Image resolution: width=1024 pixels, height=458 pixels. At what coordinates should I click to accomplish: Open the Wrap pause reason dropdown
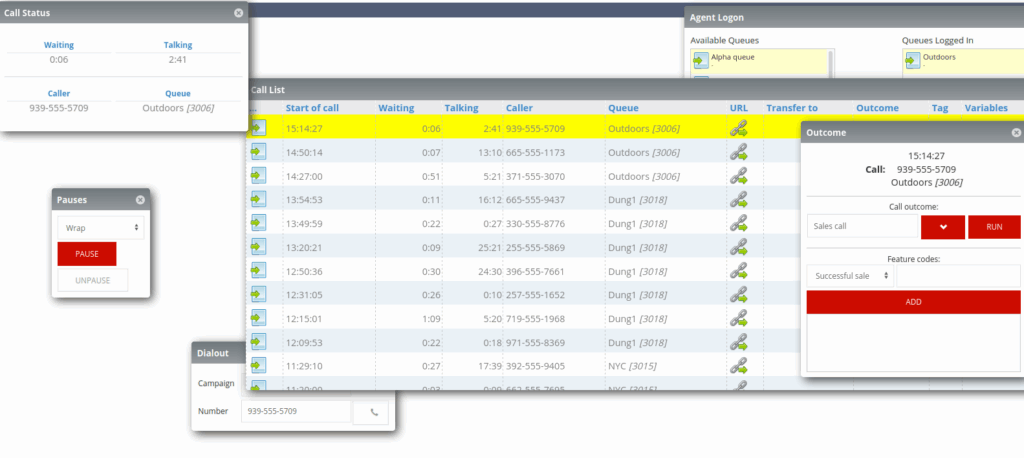click(x=101, y=228)
